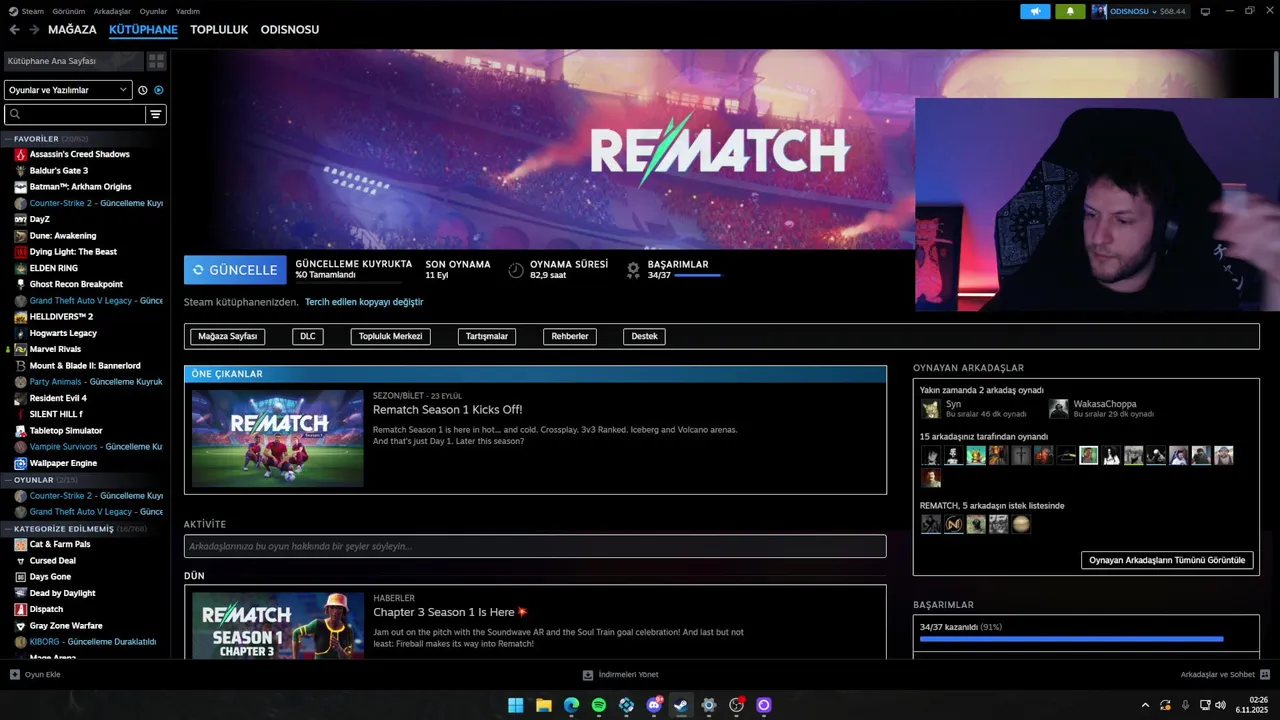Open the Mağaza Sayfası button
Viewport: 1280px width, 720px height.
coord(228,336)
